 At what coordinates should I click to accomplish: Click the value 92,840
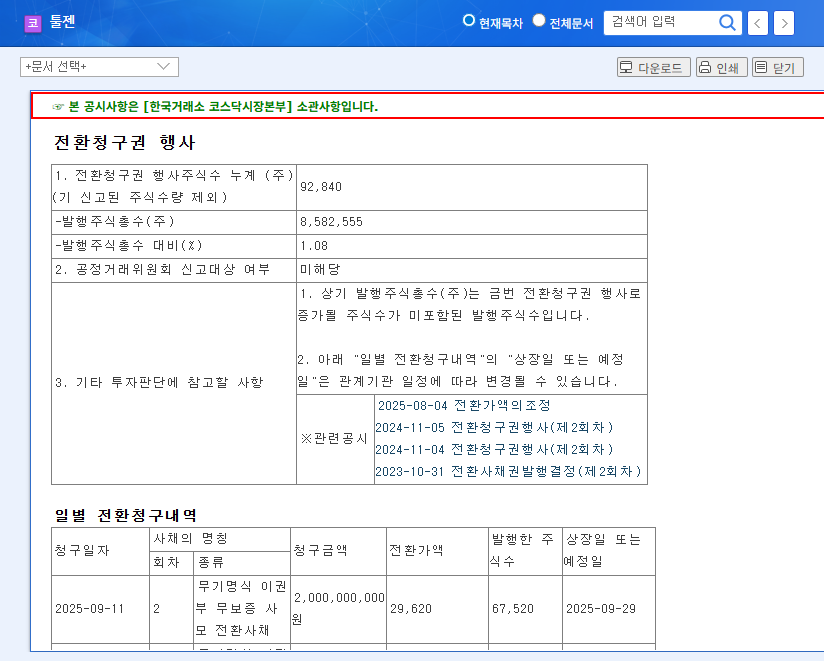click(321, 187)
